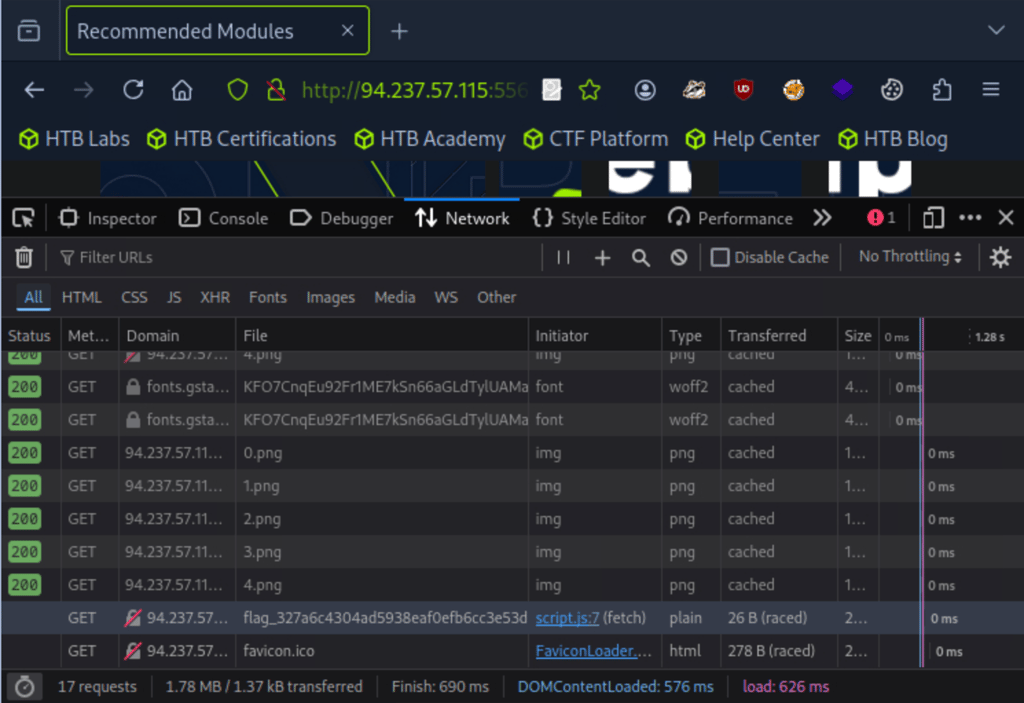
Task: Open CTF Platform bookmark
Action: [596, 139]
